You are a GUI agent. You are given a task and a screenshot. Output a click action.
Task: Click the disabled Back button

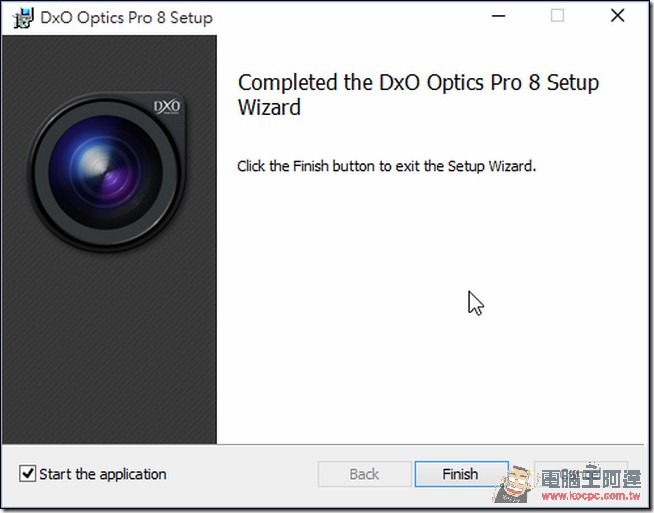[x=365, y=474]
